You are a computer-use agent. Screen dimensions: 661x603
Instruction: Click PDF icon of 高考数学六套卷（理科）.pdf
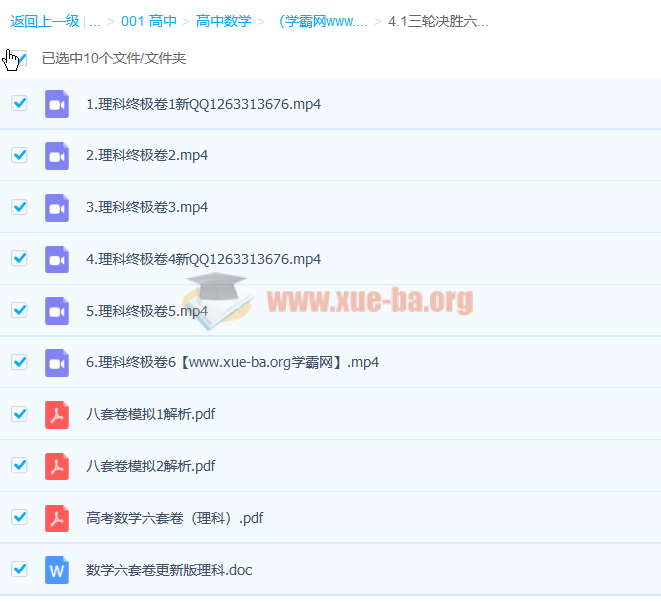click(x=57, y=518)
